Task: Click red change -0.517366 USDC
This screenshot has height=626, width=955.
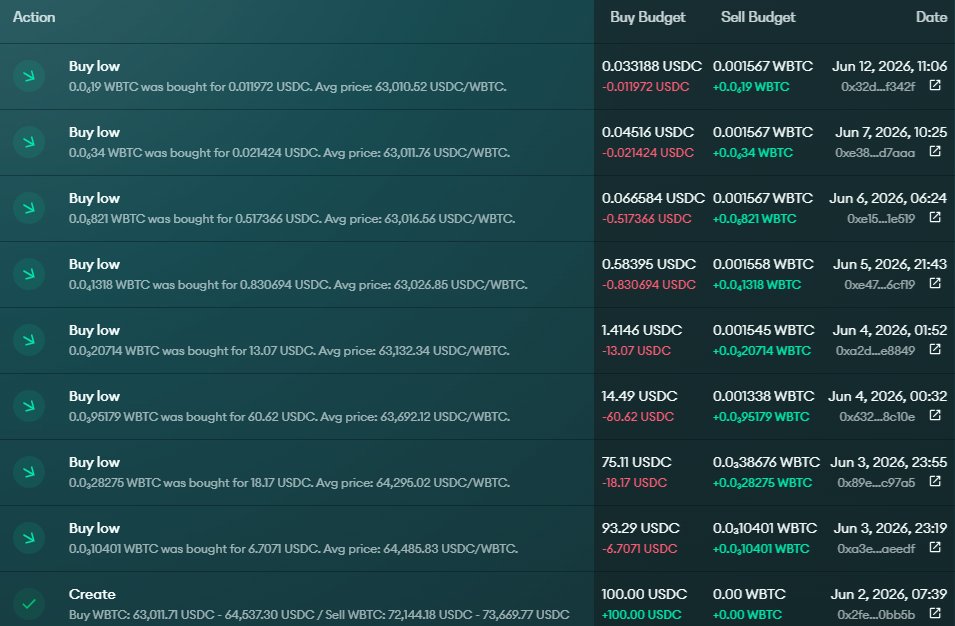Action: click(x=647, y=219)
